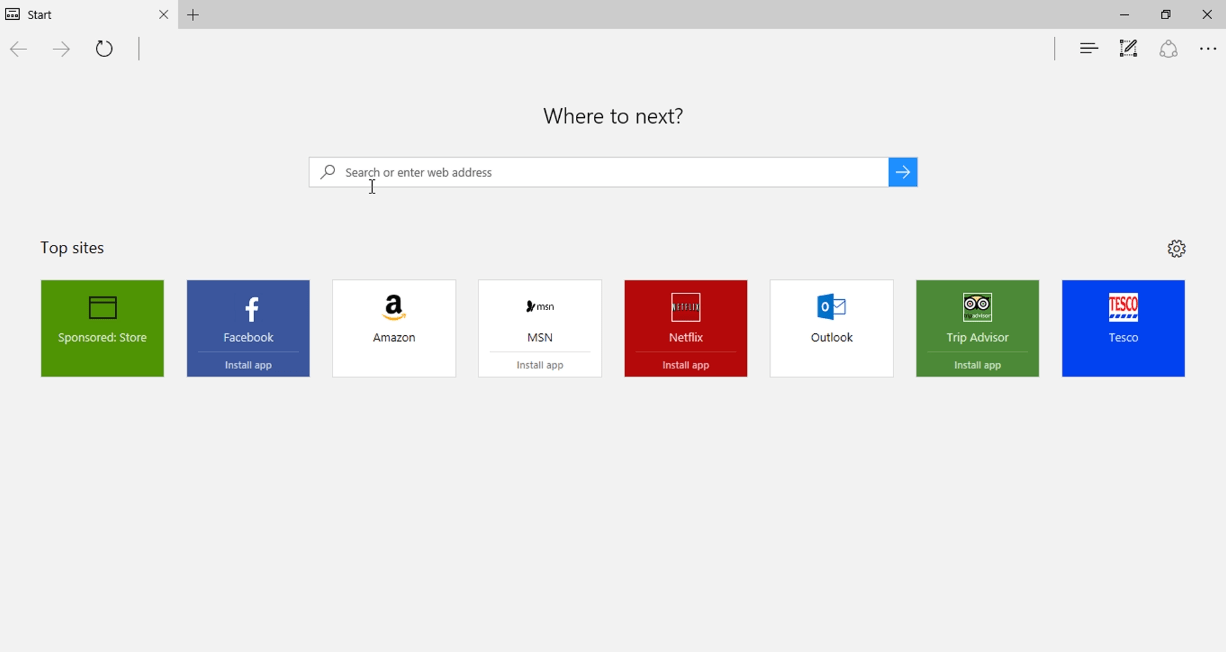
Task: Click the address bar area in toolbar
Action: click(596, 49)
